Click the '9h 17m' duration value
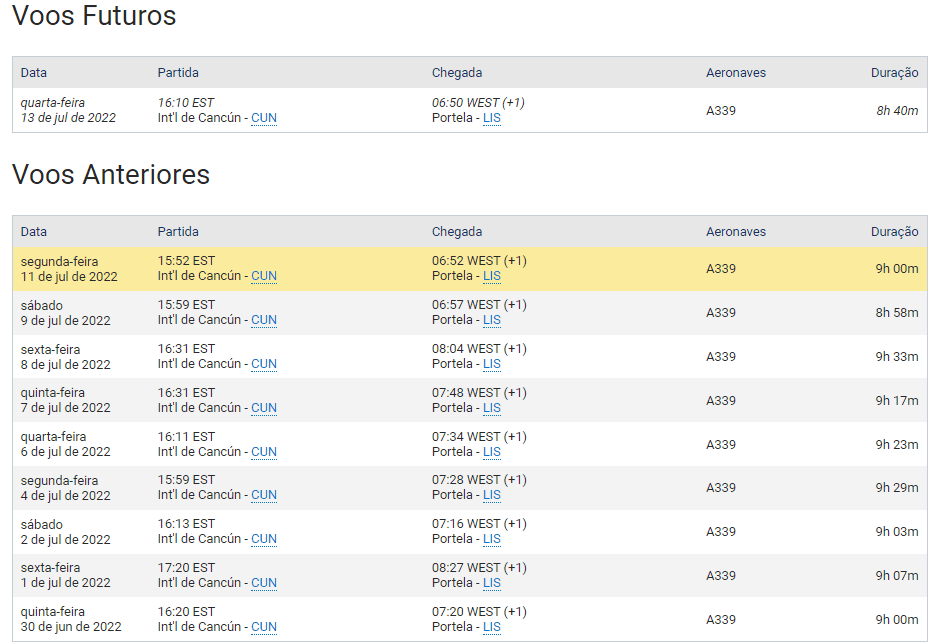This screenshot has width=932, height=644. click(x=897, y=401)
